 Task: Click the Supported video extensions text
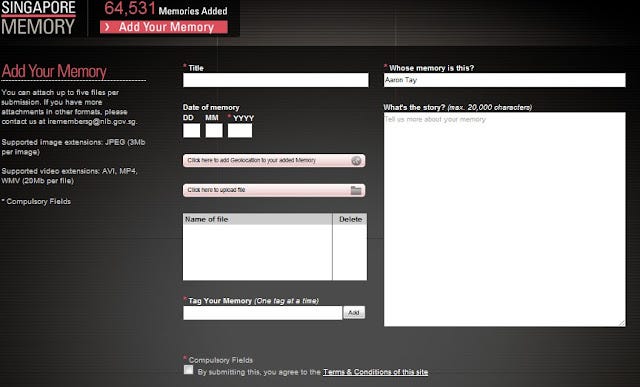(69, 176)
